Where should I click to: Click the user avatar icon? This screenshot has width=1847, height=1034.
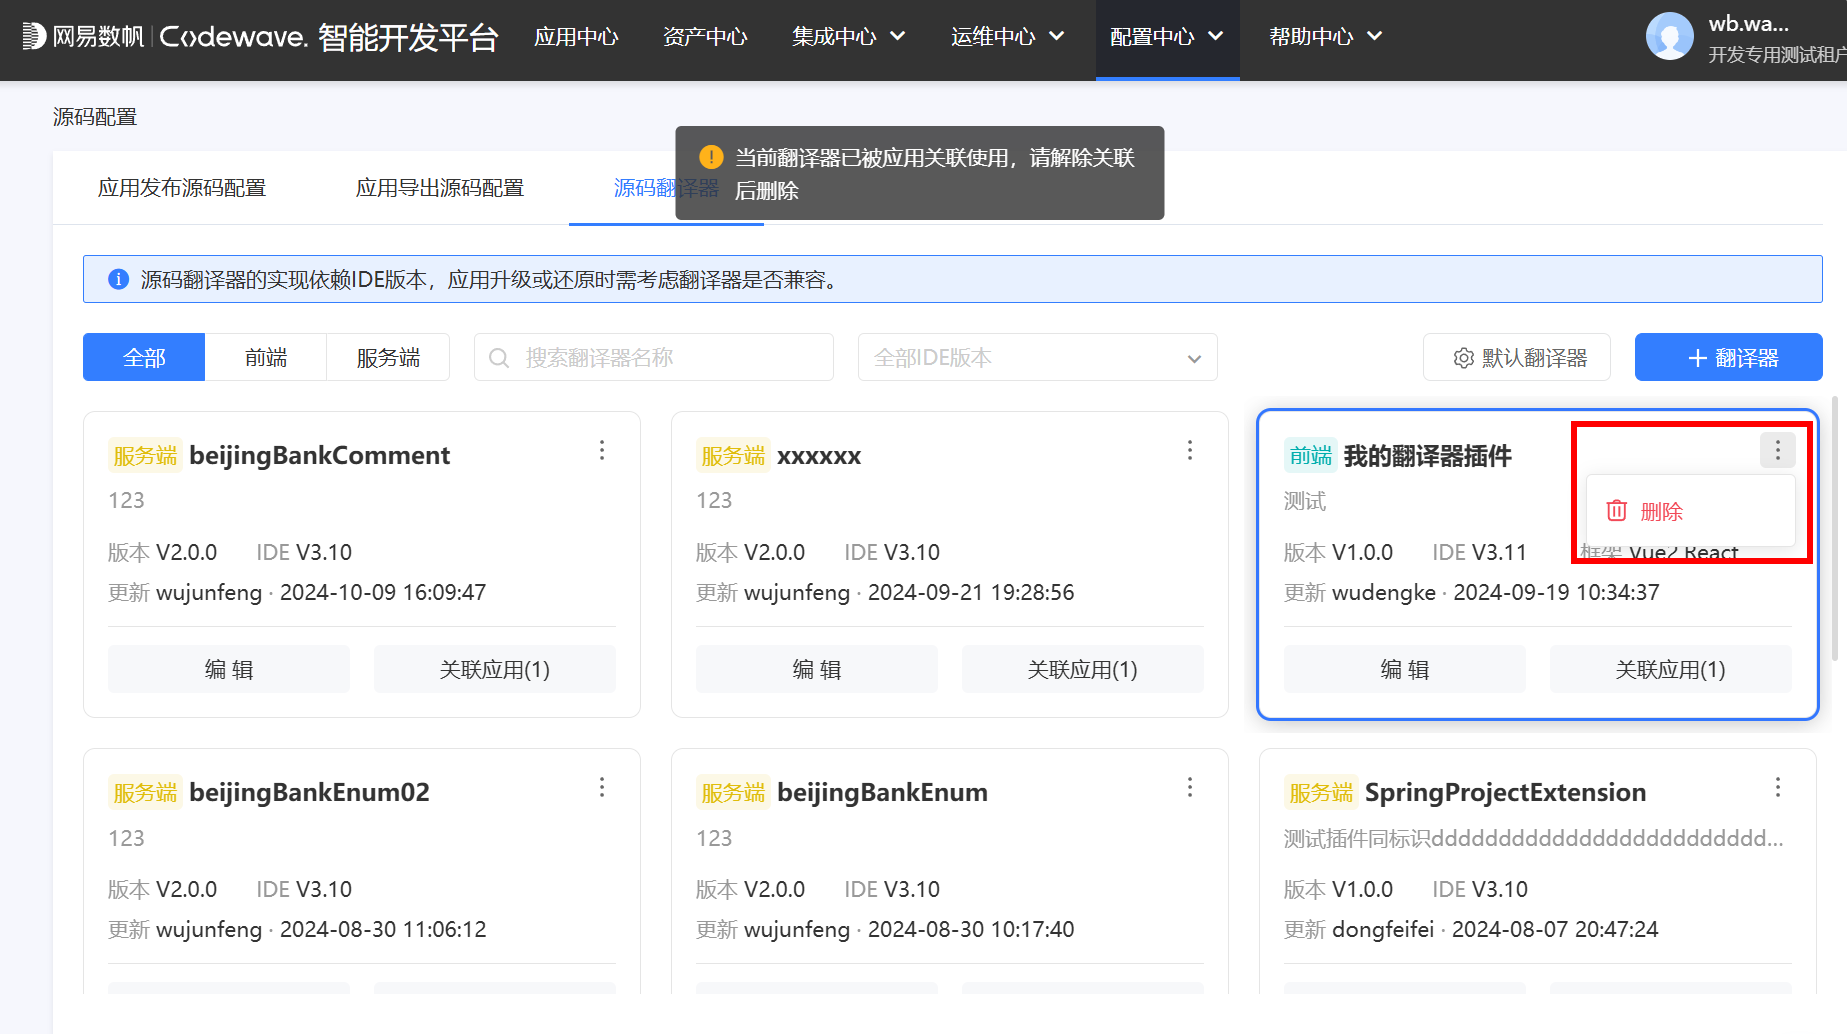click(x=1669, y=37)
